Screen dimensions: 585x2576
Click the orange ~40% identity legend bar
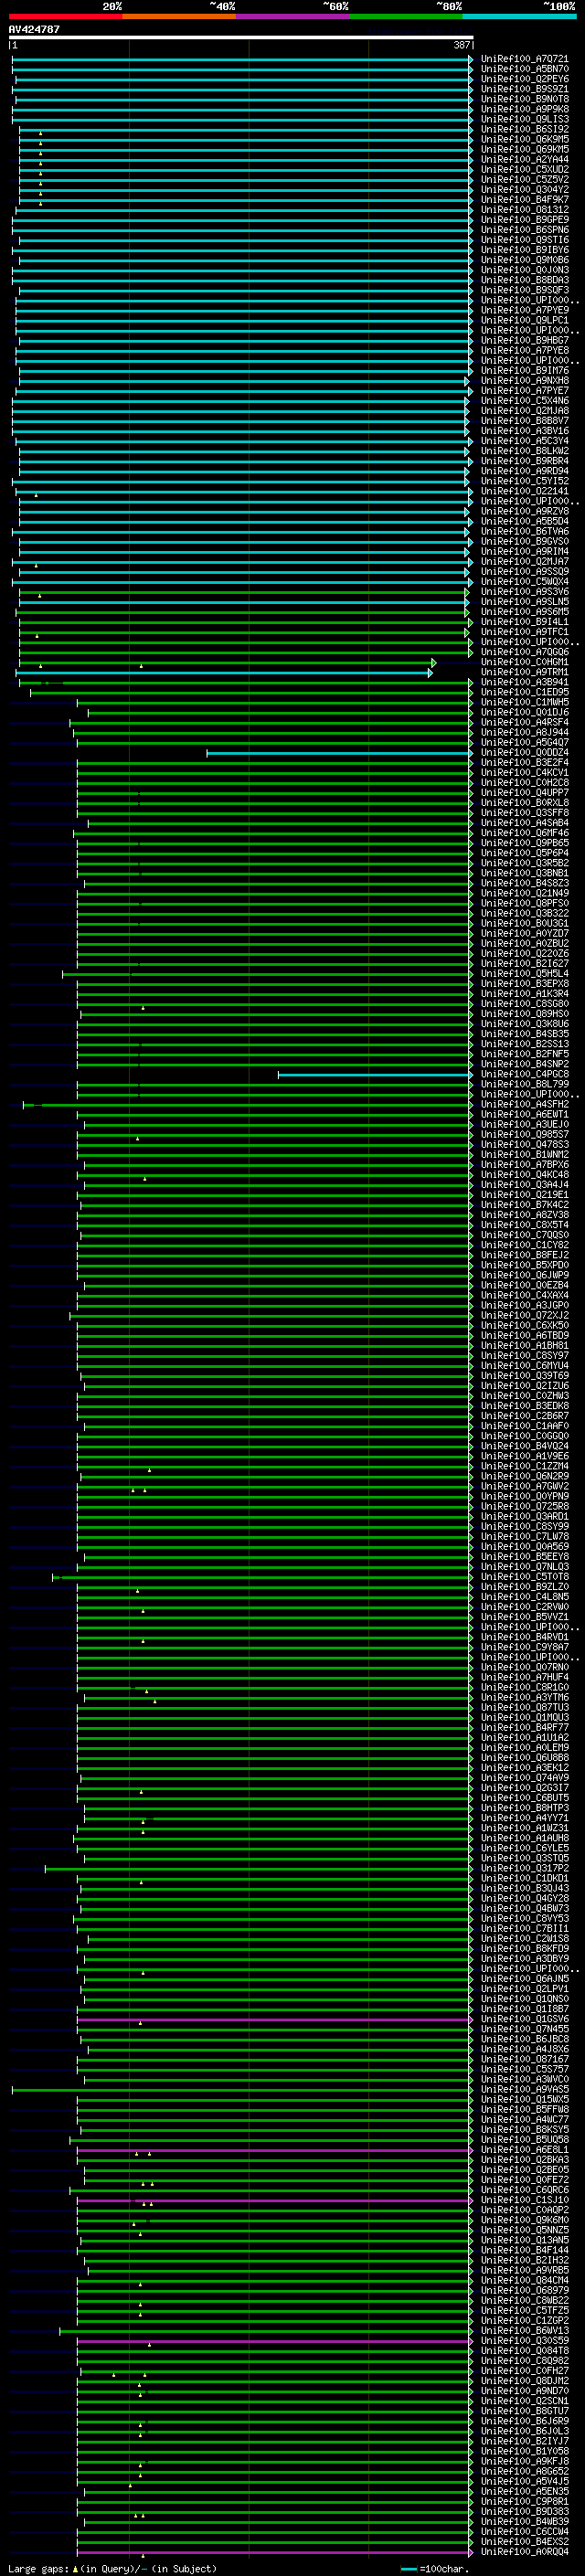point(180,16)
